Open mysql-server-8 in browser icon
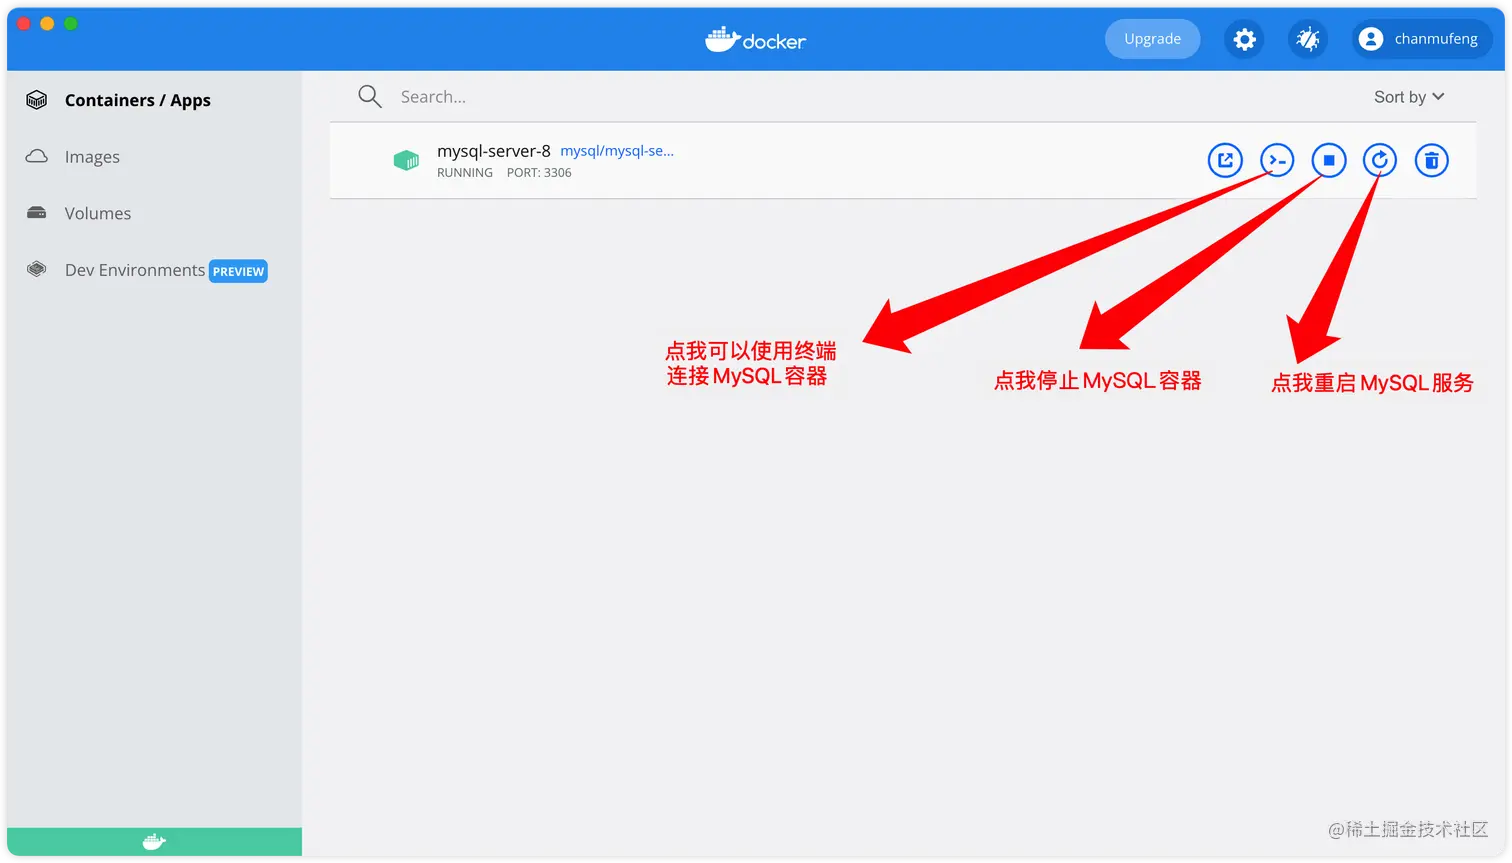 [x=1225, y=160]
